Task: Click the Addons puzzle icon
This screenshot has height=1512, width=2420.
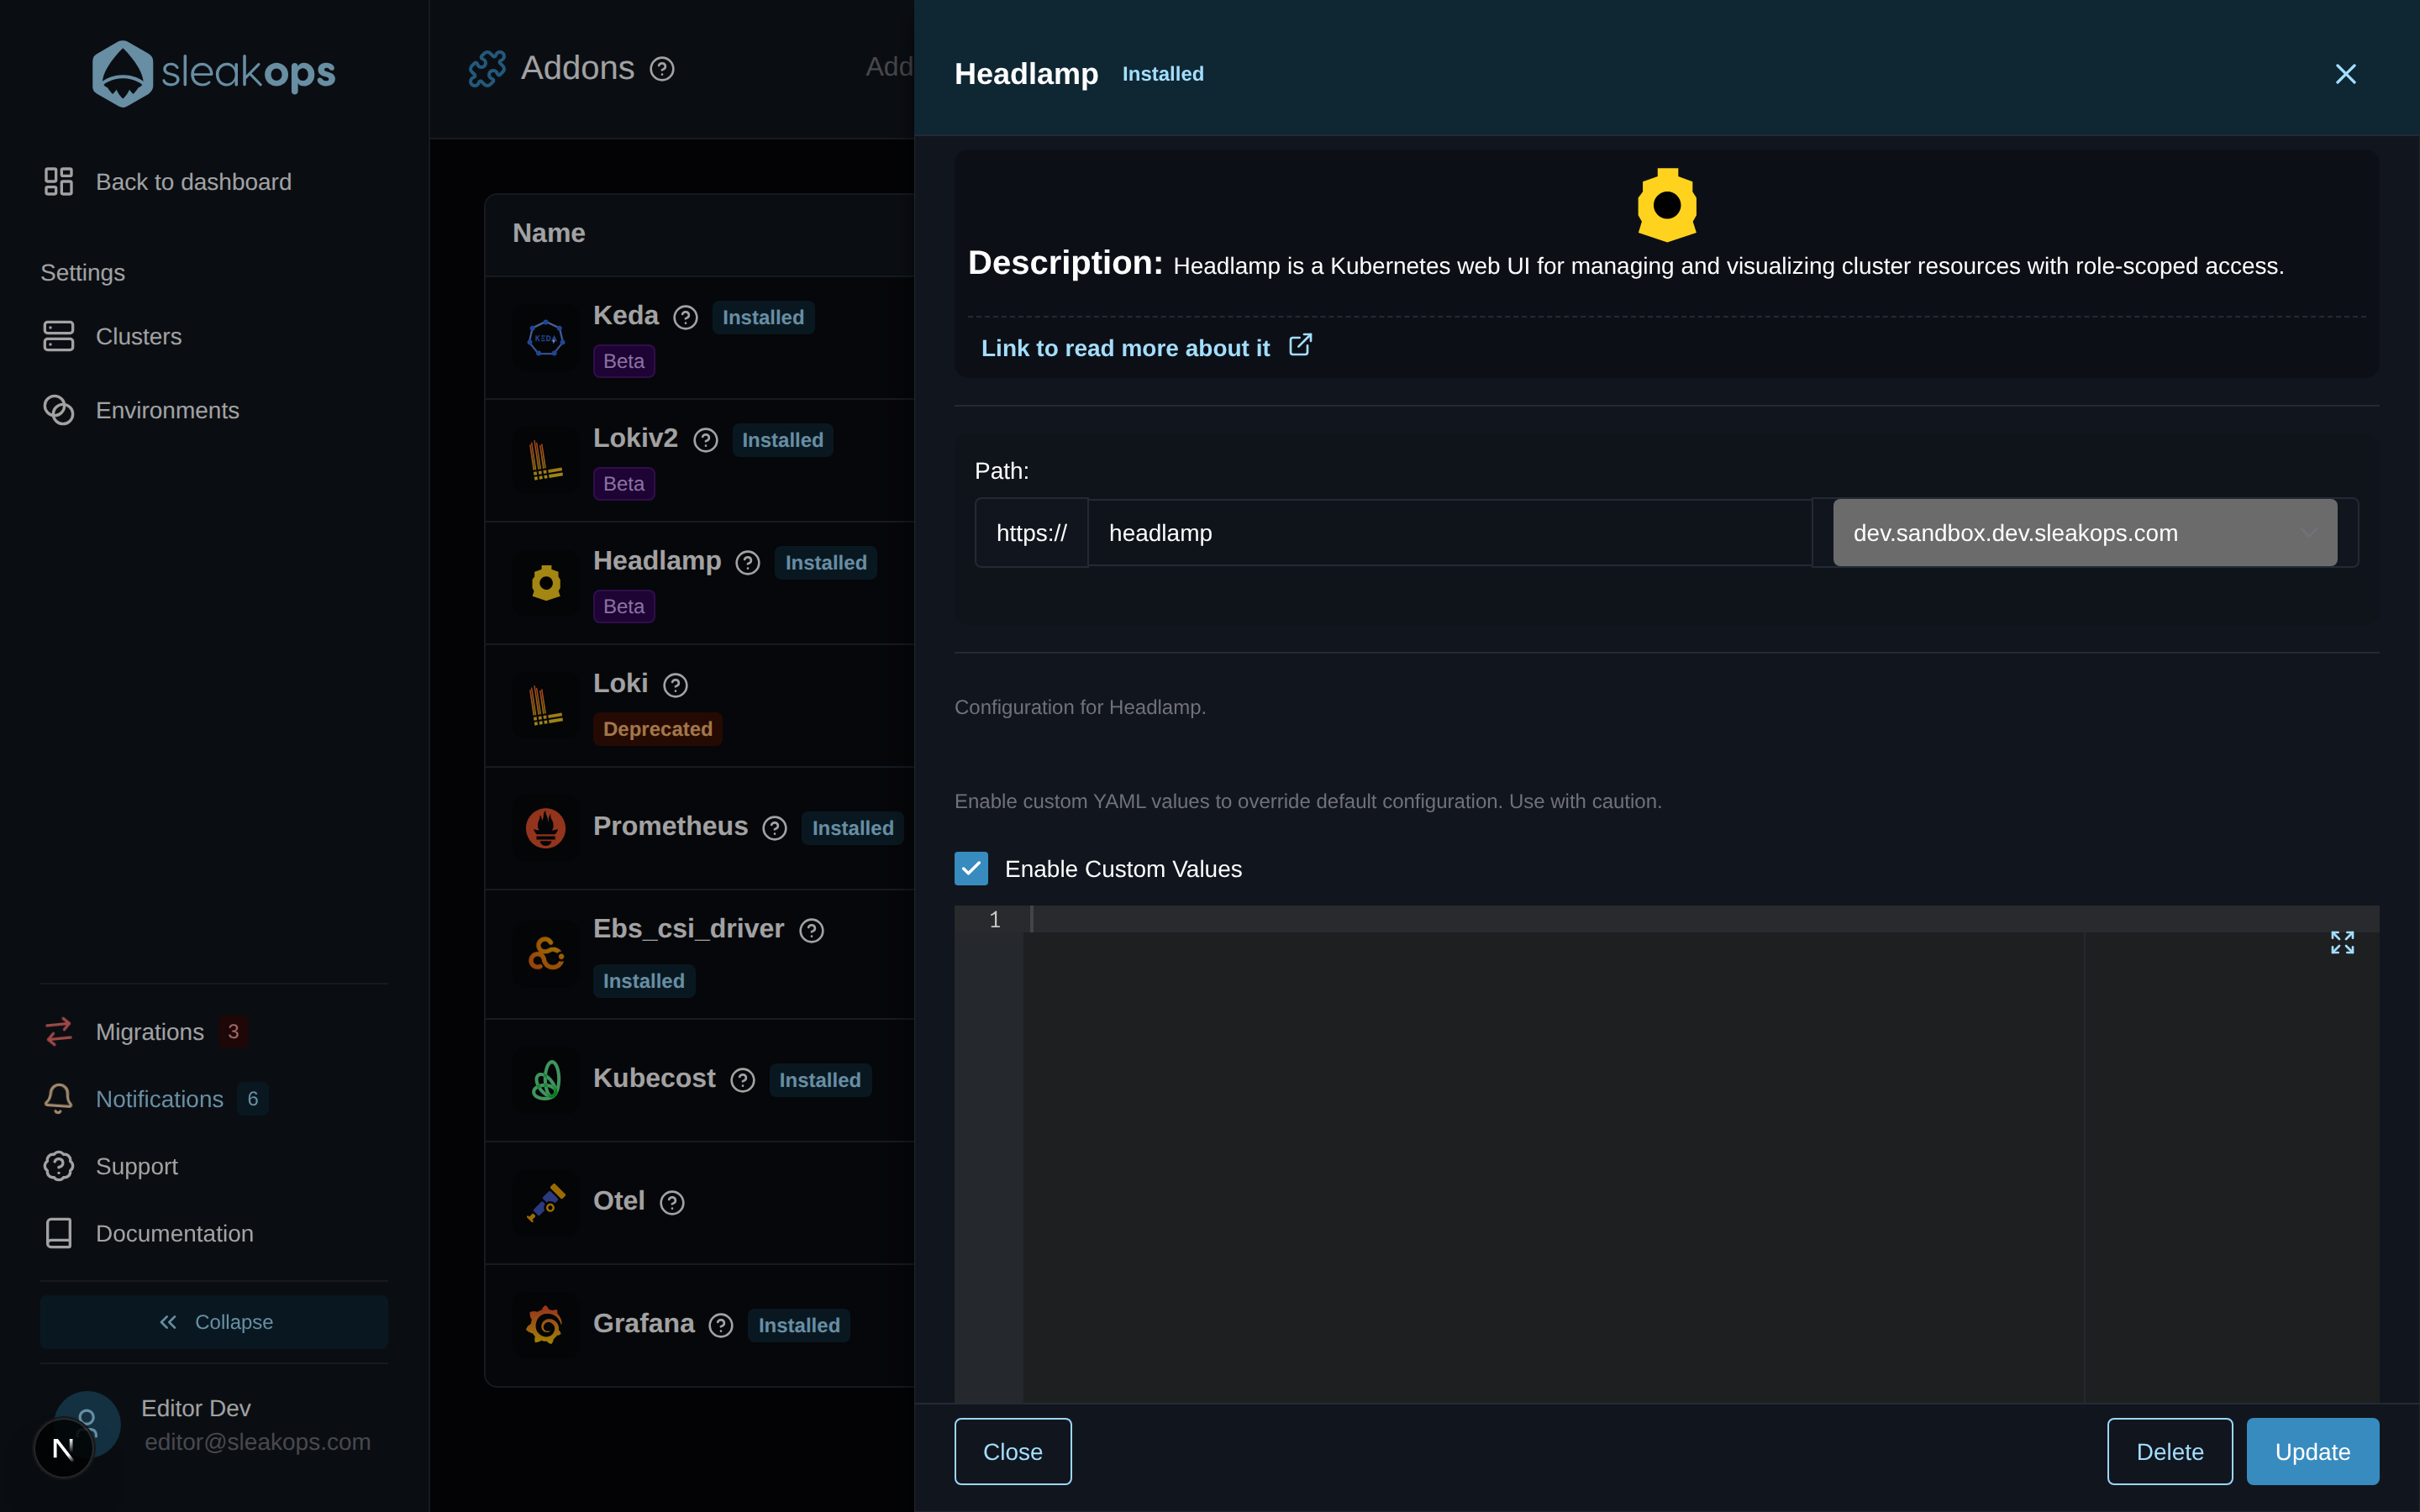Action: [487, 69]
